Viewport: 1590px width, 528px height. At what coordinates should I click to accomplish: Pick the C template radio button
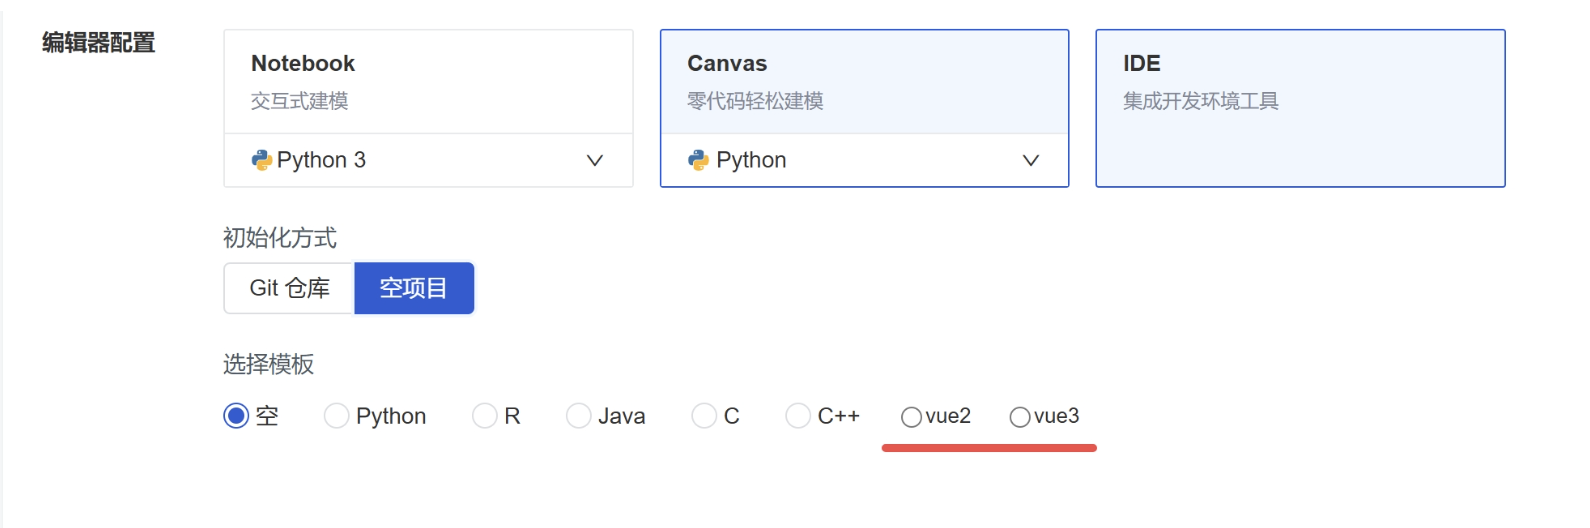coord(704,416)
